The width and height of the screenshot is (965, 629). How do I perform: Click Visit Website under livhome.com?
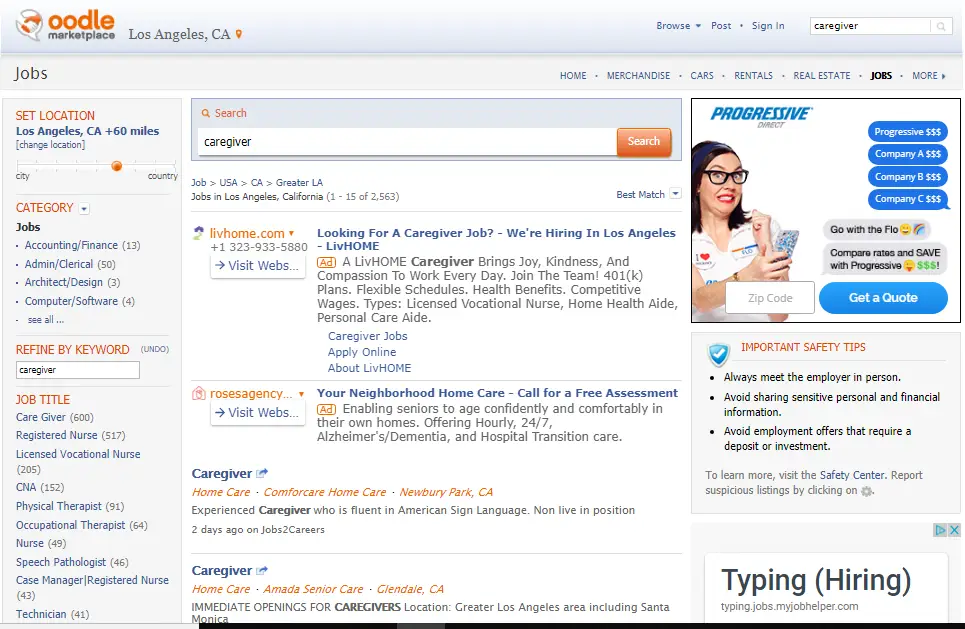257,266
